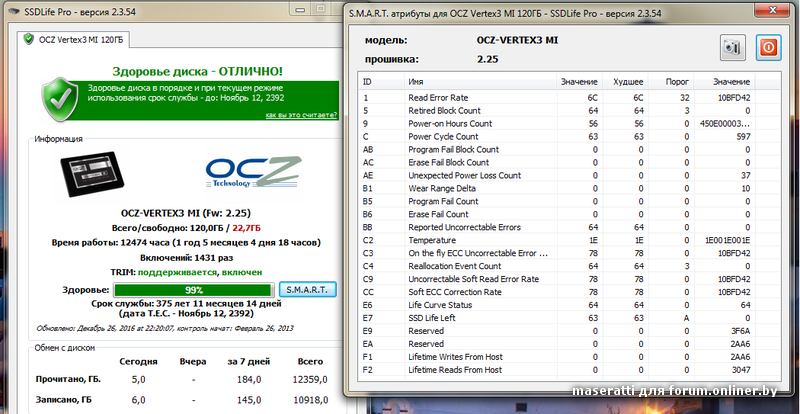800x414 pixels.
Task: Click the OCZ Technology logo
Action: (x=254, y=173)
